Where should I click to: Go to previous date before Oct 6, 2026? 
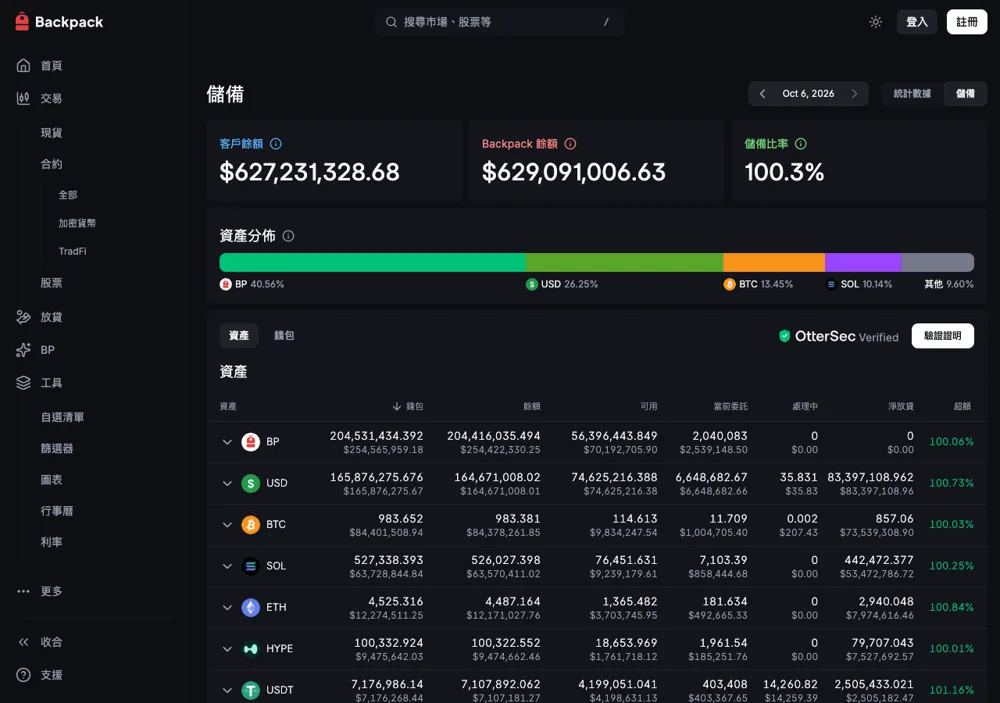(x=762, y=94)
